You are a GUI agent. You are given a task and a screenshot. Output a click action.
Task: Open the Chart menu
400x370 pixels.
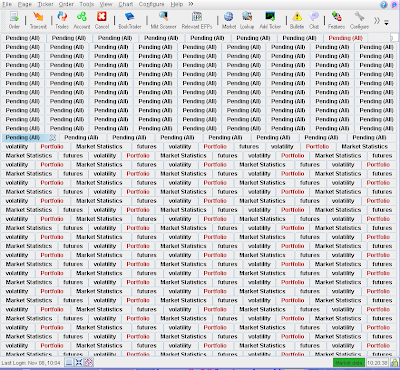pos(126,4)
